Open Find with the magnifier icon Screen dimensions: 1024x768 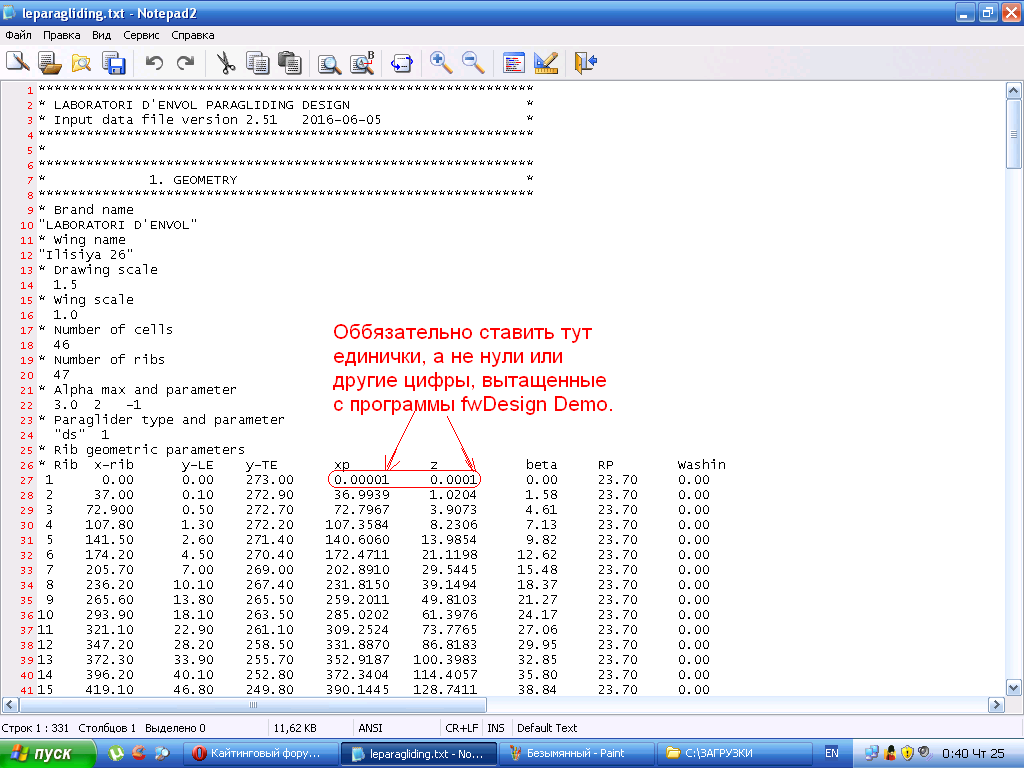[329, 63]
